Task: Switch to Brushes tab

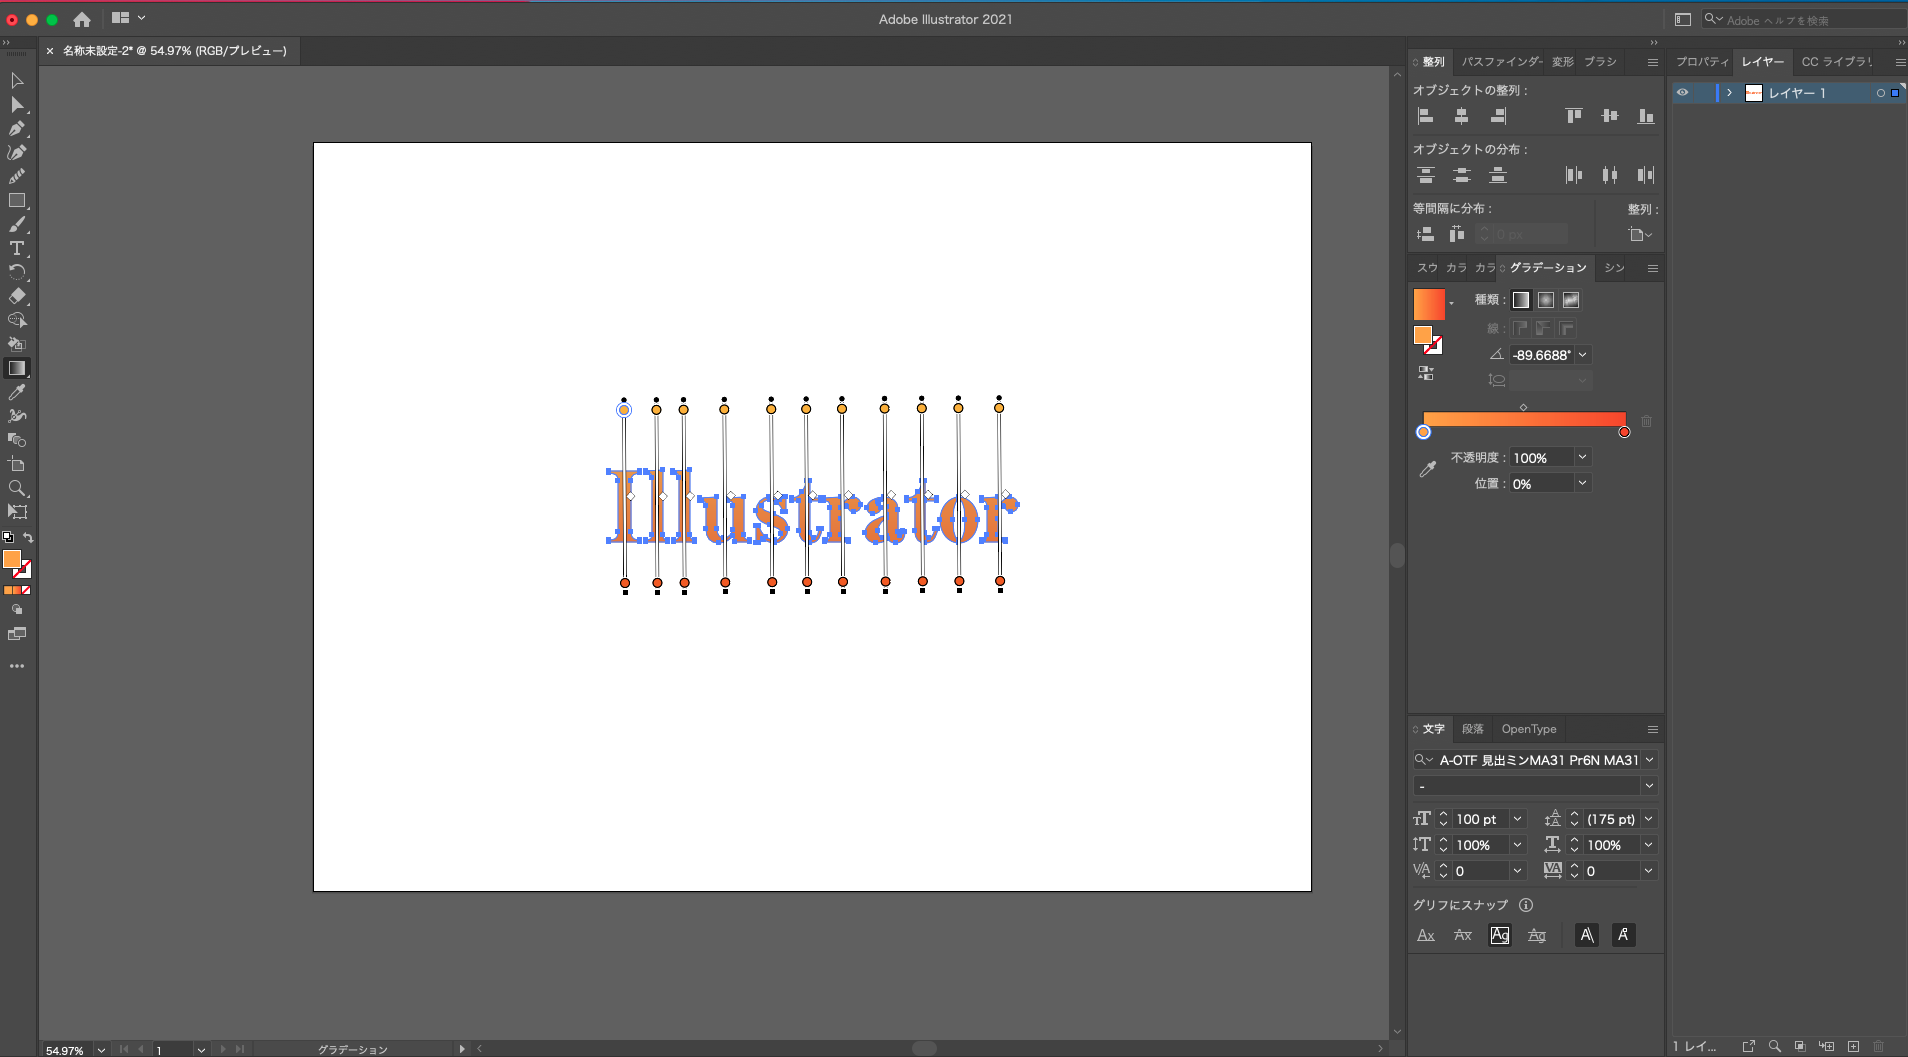Action: pos(1600,62)
